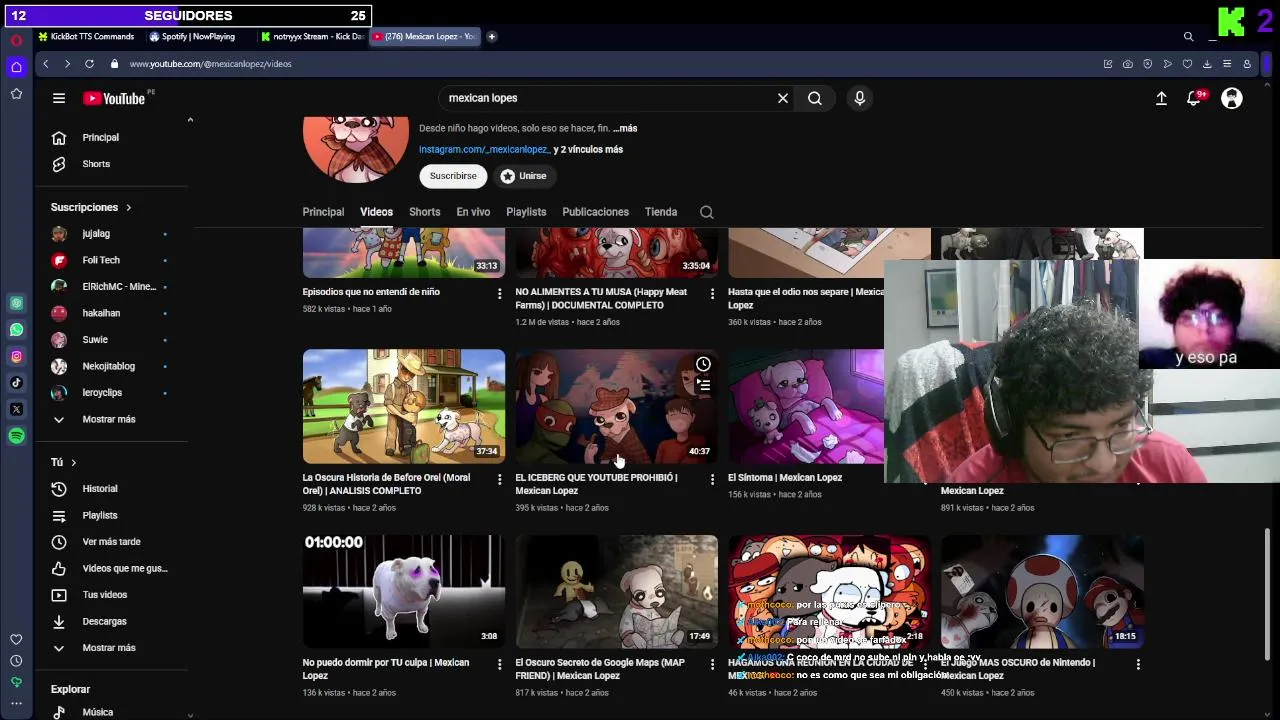The height and width of the screenshot is (720, 1280).
Task: Open Ver más tarde in sidebar
Action: [x=111, y=542]
